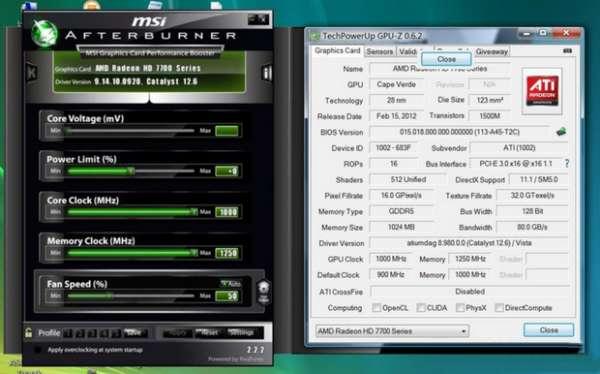The height and width of the screenshot is (374, 600).
Task: Click the ATI Radeon logo image
Action: point(542,91)
